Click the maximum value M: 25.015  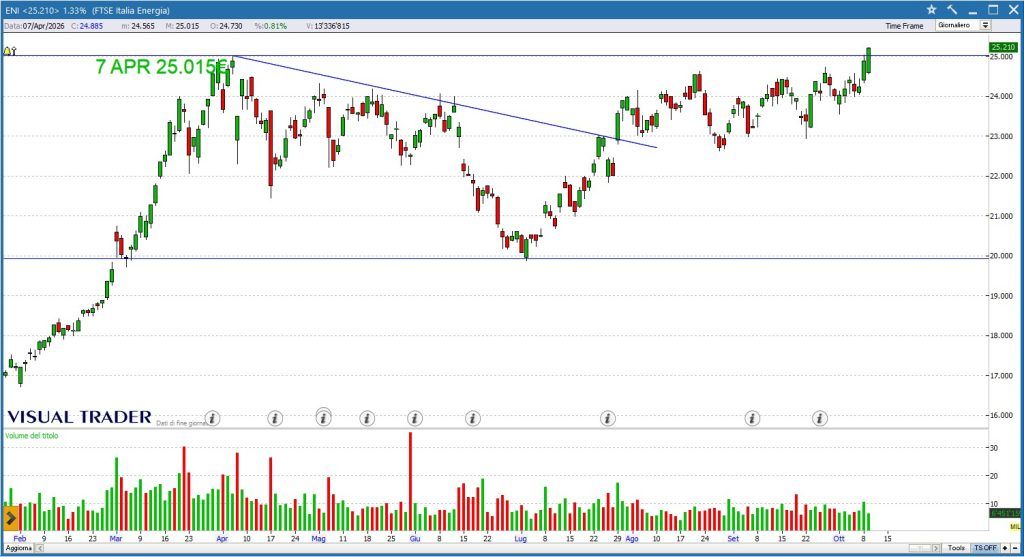pos(182,26)
